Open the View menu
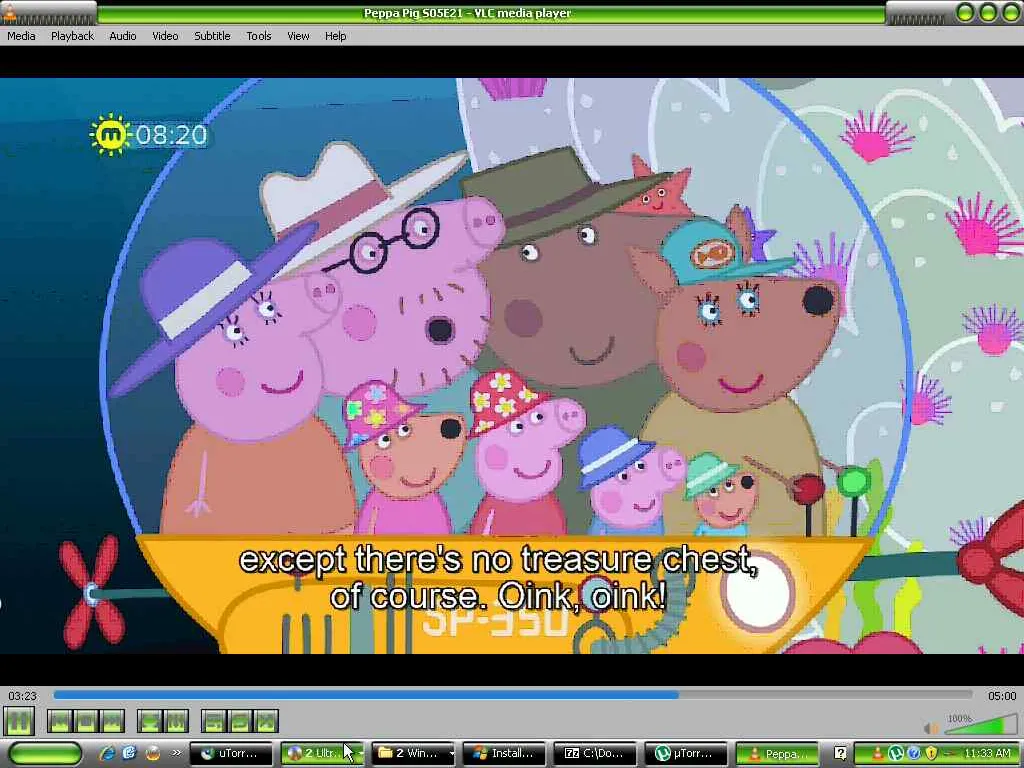The width and height of the screenshot is (1024, 768). [x=298, y=36]
